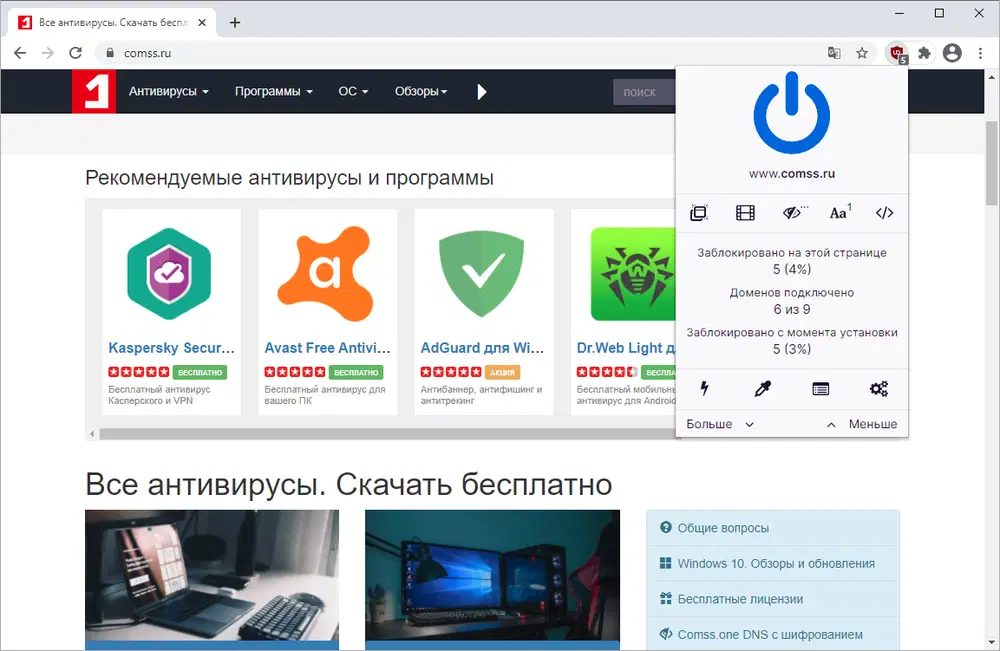Toggle block remote fonts Aa icon
This screenshot has height=651, width=1000.
[x=840, y=212]
